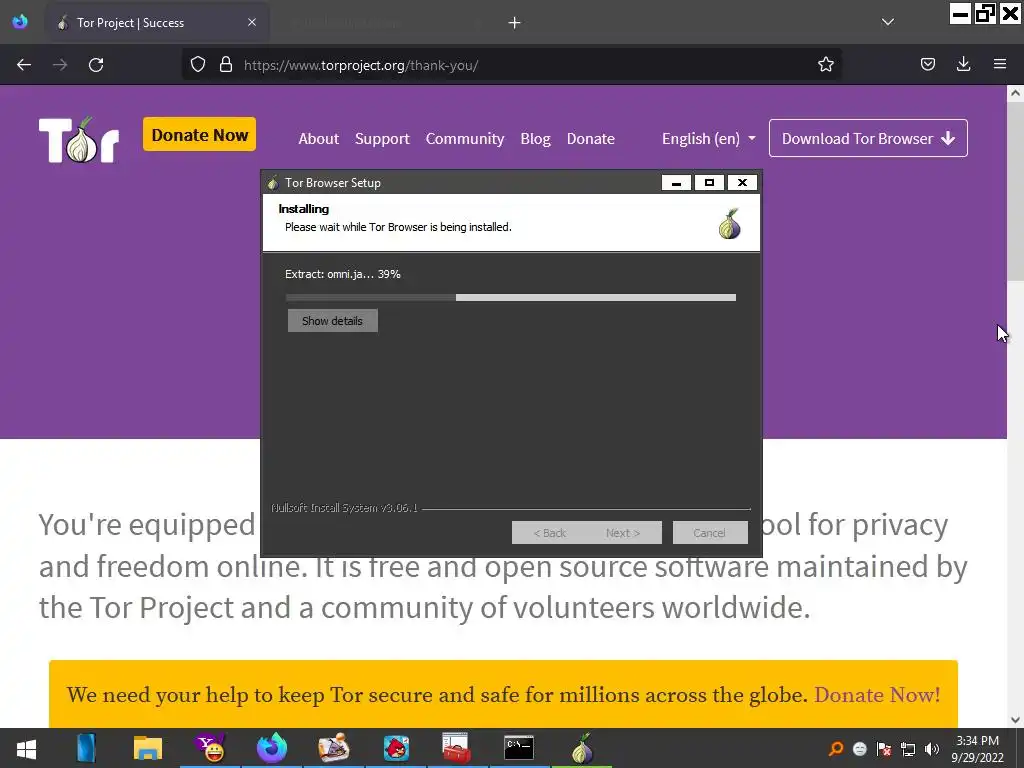Click the Firefox icon at tab bar left
The image size is (1024, 768).
pos(20,22)
